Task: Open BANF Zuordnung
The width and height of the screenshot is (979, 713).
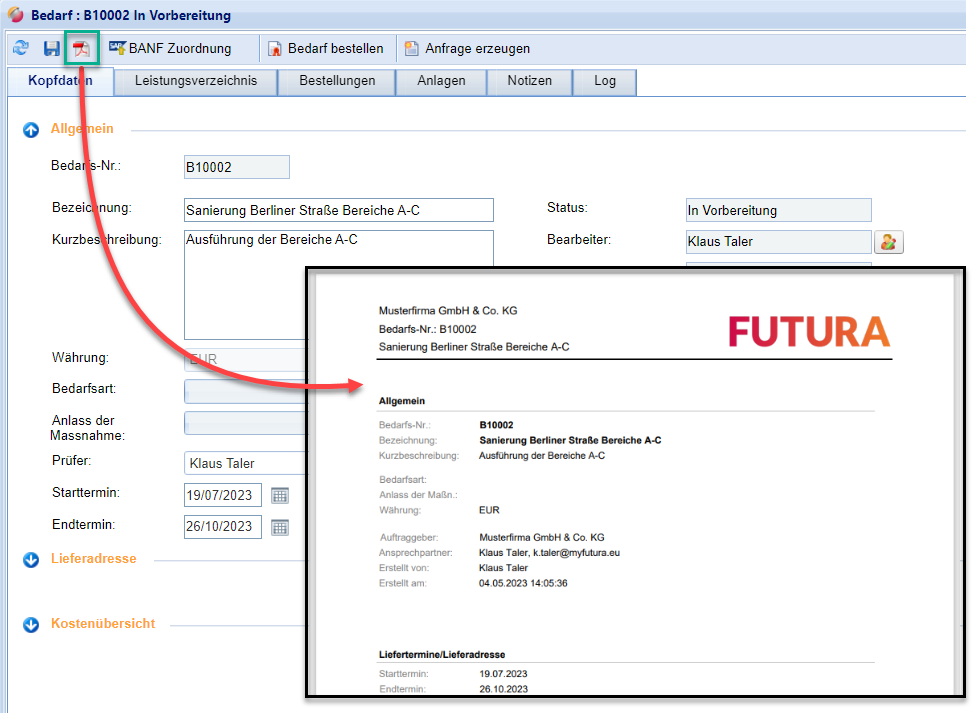Action: [169, 48]
